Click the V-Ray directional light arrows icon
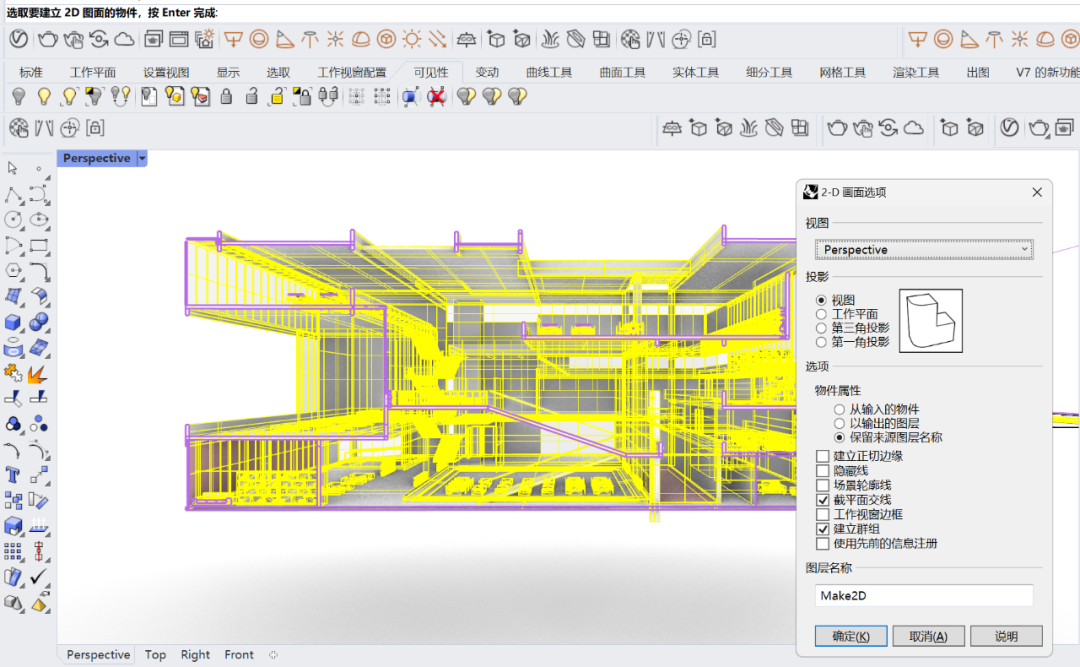Viewport: 1080px width, 667px height. (437, 39)
